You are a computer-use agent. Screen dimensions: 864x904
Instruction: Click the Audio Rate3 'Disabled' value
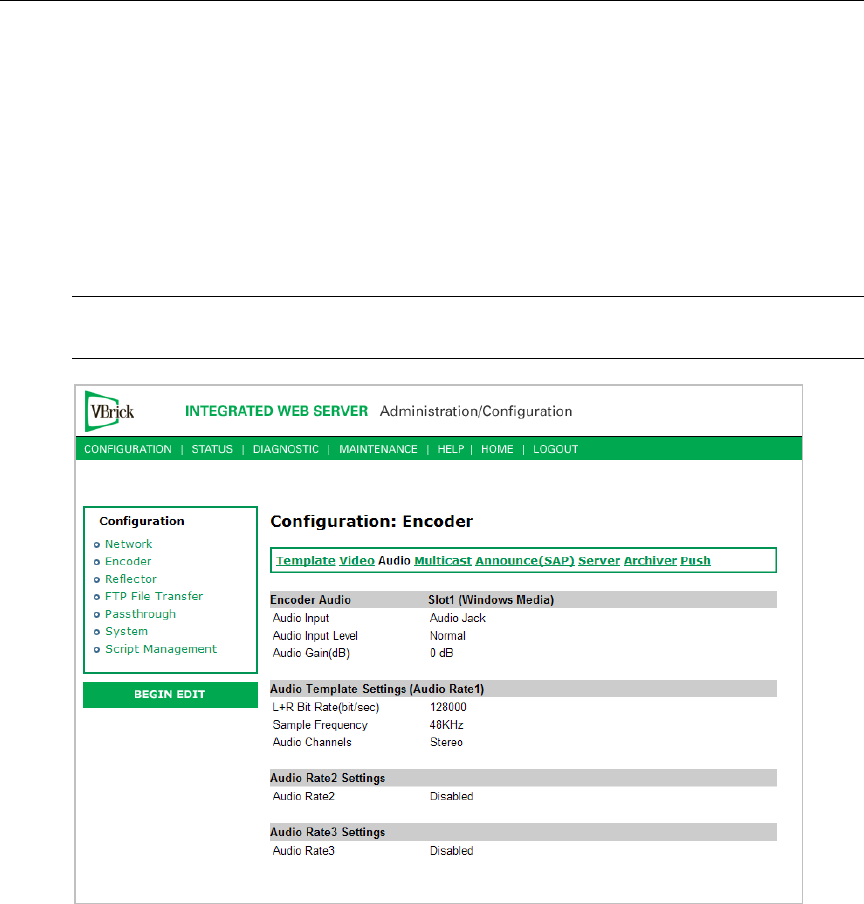click(x=451, y=851)
